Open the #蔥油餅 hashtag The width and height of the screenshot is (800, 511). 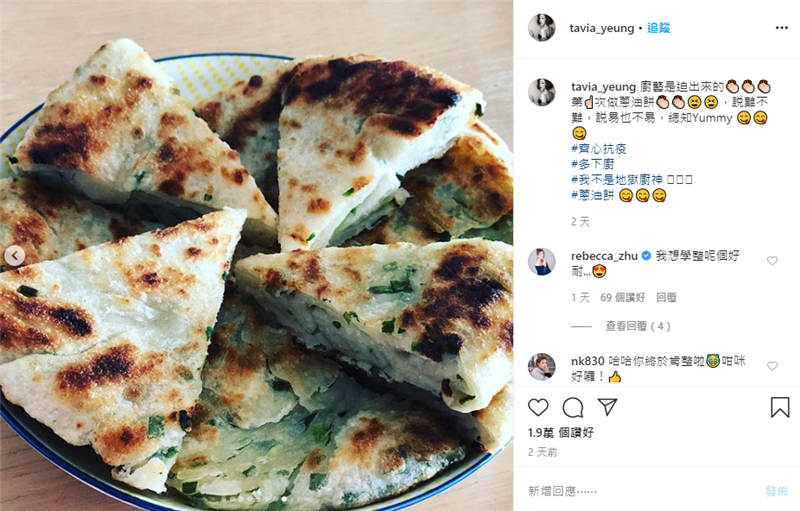point(592,195)
